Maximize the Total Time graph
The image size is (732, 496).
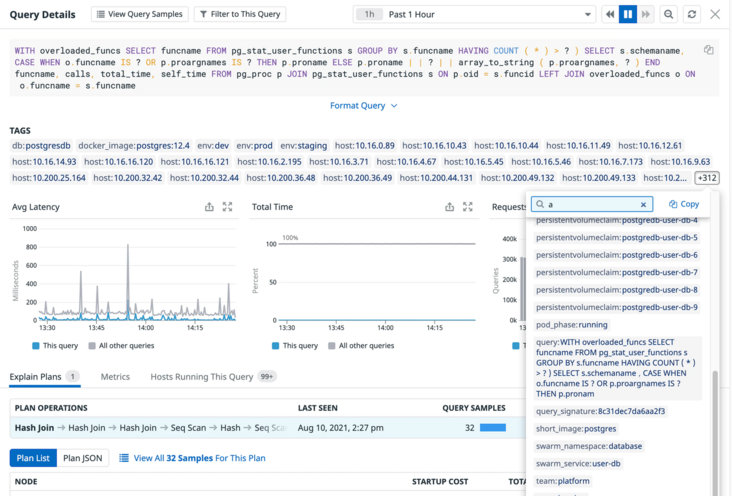(x=467, y=207)
